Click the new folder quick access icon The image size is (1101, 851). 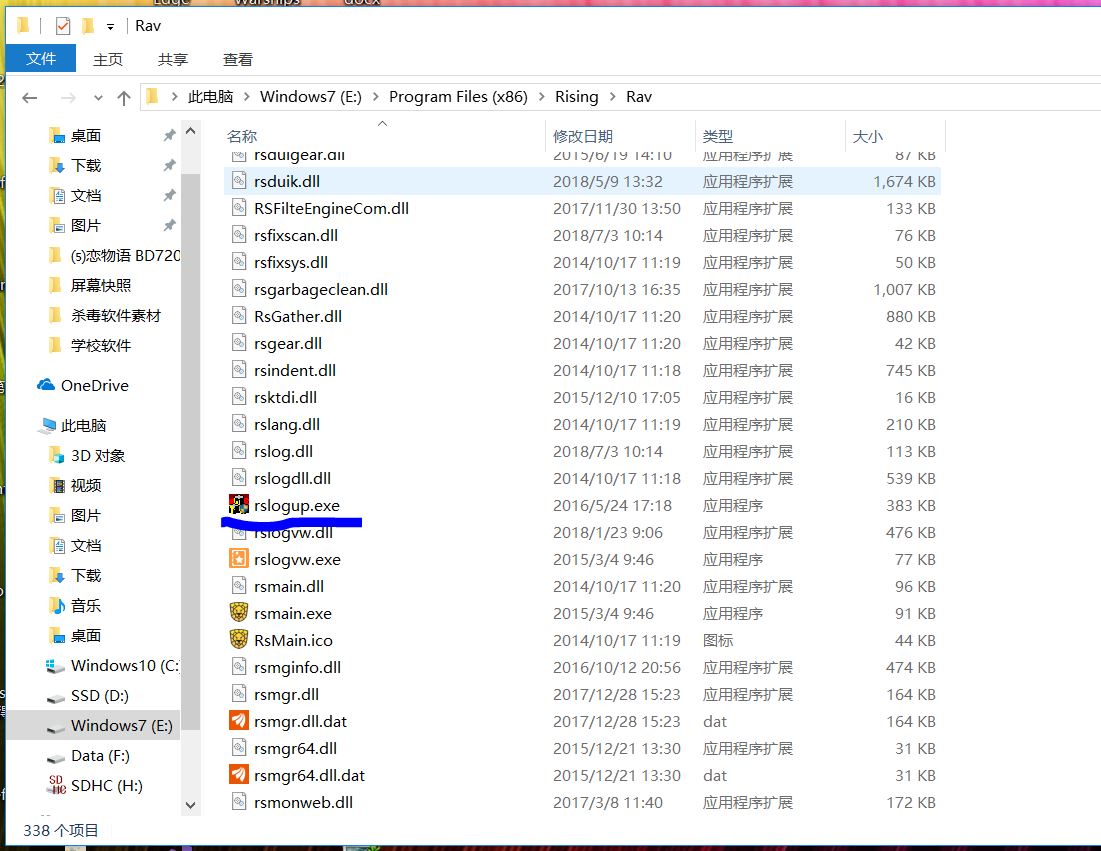[88, 26]
